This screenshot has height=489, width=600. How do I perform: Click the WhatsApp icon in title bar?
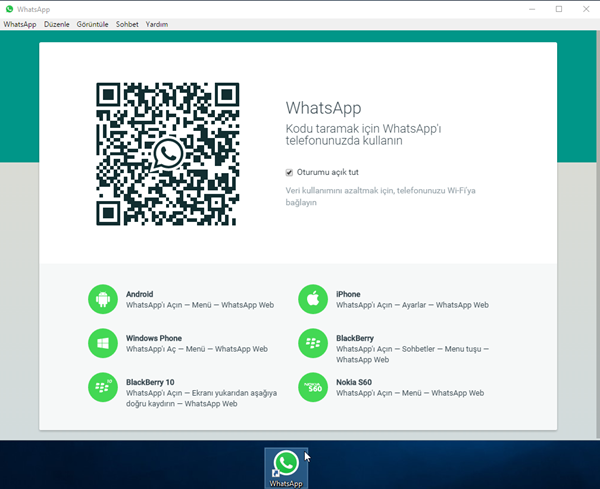coord(9,9)
